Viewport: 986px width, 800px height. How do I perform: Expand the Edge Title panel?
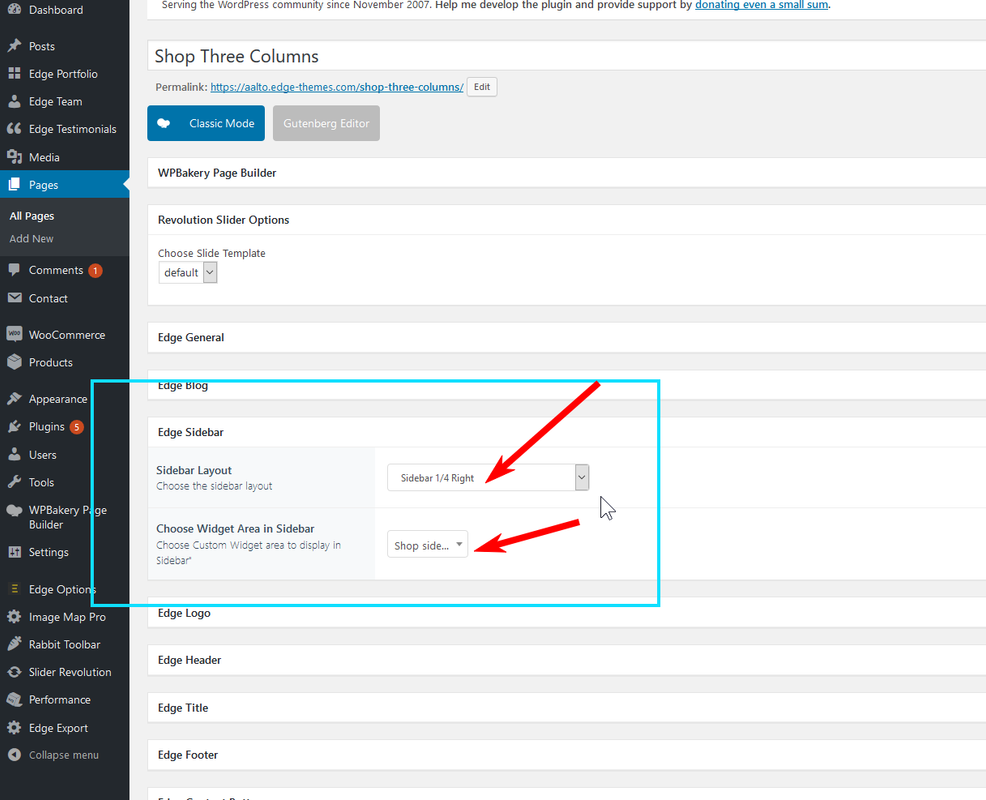pos(567,708)
